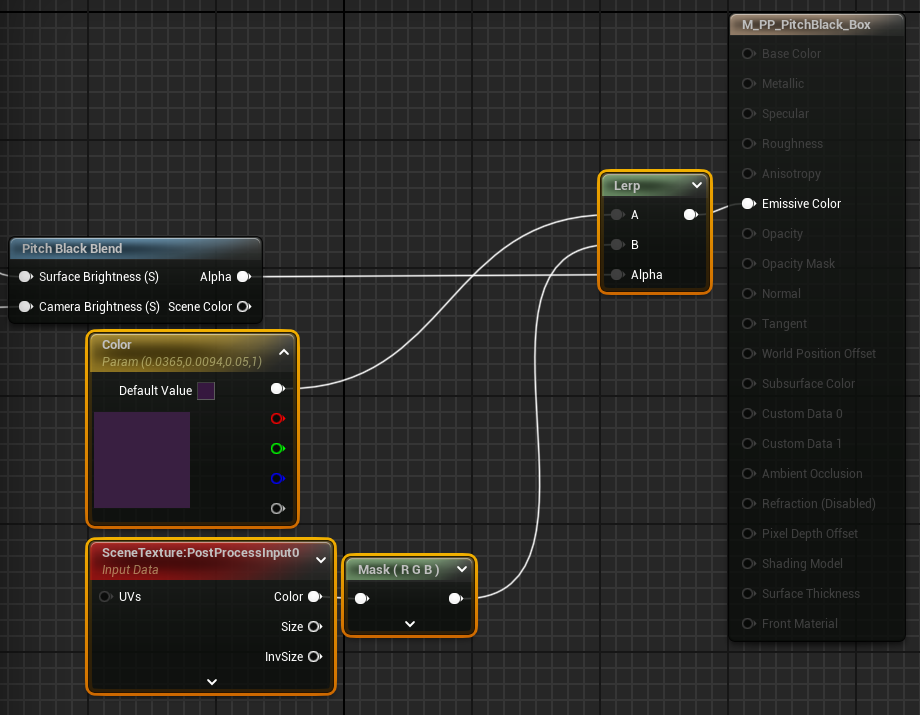Click the World Position Offset pin
Image resolution: width=920 pixels, height=715 pixels.
748,354
